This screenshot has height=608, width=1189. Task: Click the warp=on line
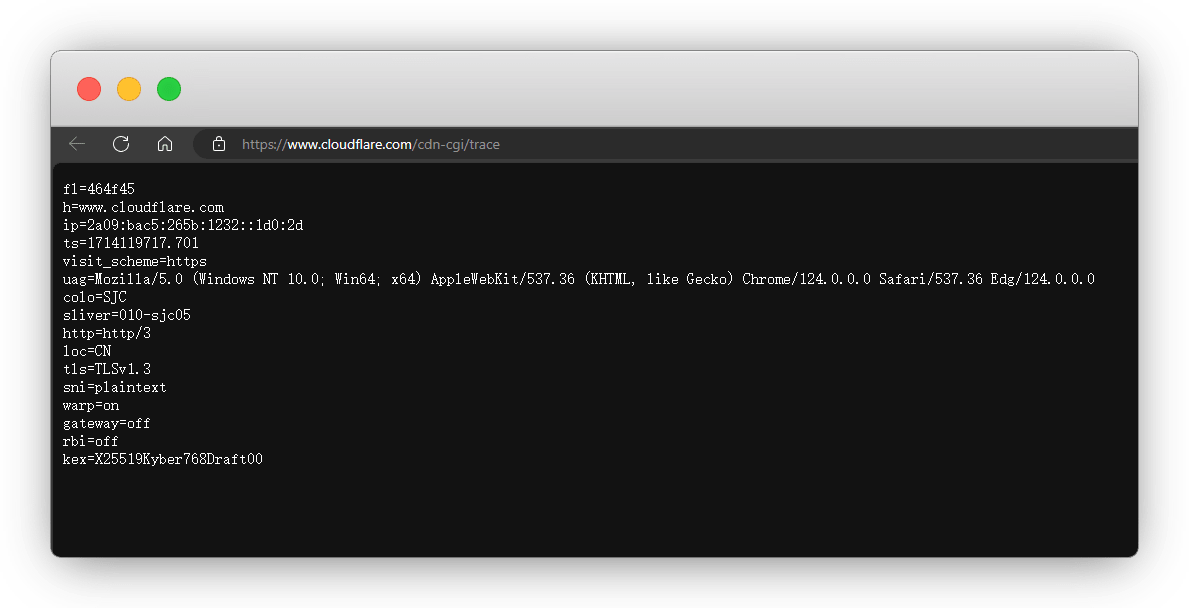[x=90, y=405]
